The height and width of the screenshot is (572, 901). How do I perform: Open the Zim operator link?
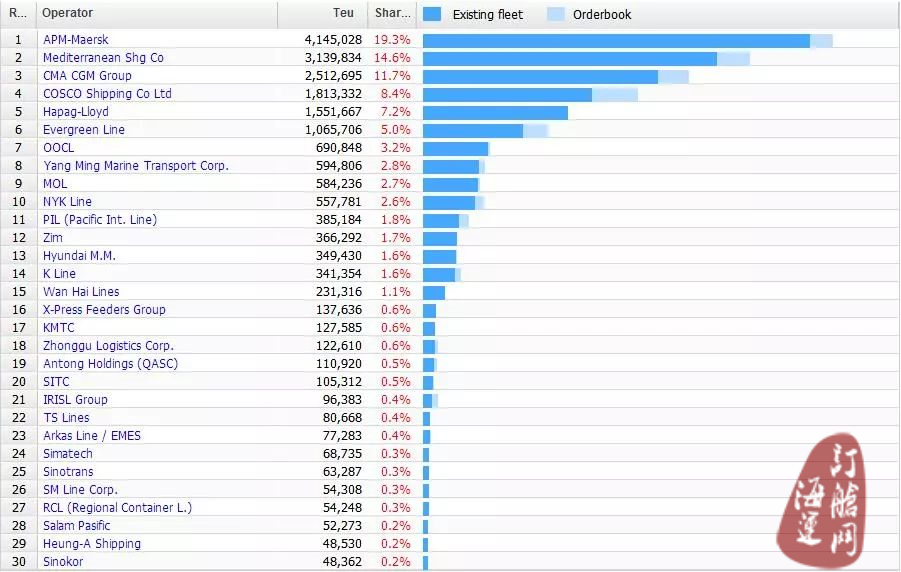53,238
